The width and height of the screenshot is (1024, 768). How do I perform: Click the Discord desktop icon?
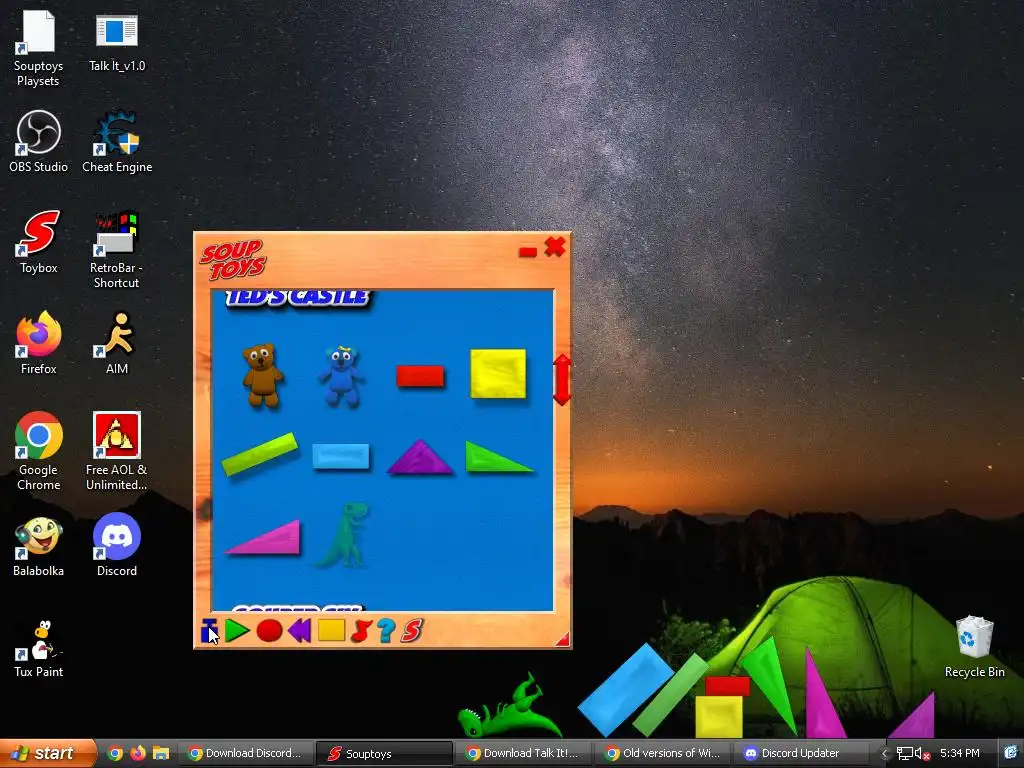coord(117,545)
